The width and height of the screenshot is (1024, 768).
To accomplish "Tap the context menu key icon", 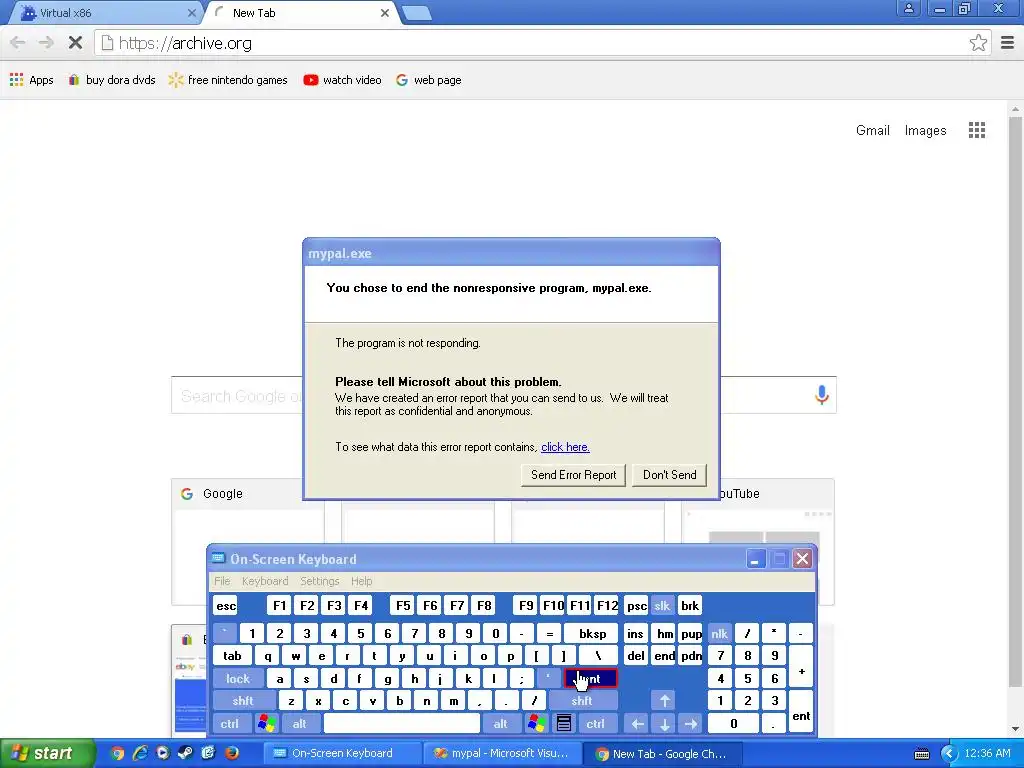I will pos(564,724).
